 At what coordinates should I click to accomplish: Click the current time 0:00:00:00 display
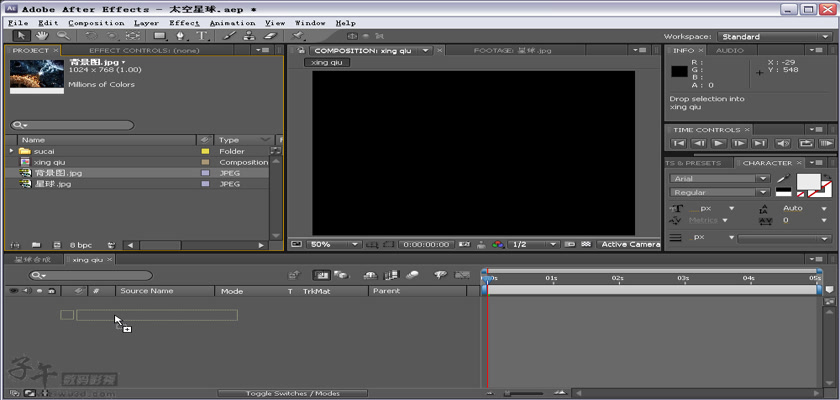[426, 244]
